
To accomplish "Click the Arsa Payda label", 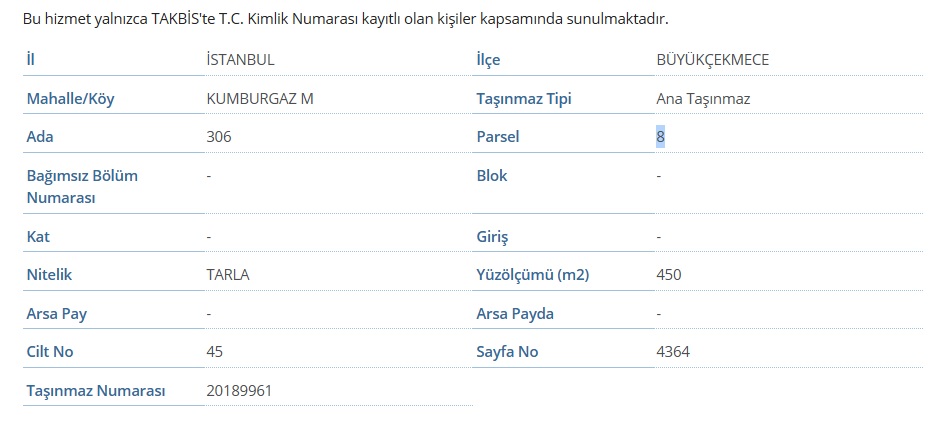I will tap(515, 313).
